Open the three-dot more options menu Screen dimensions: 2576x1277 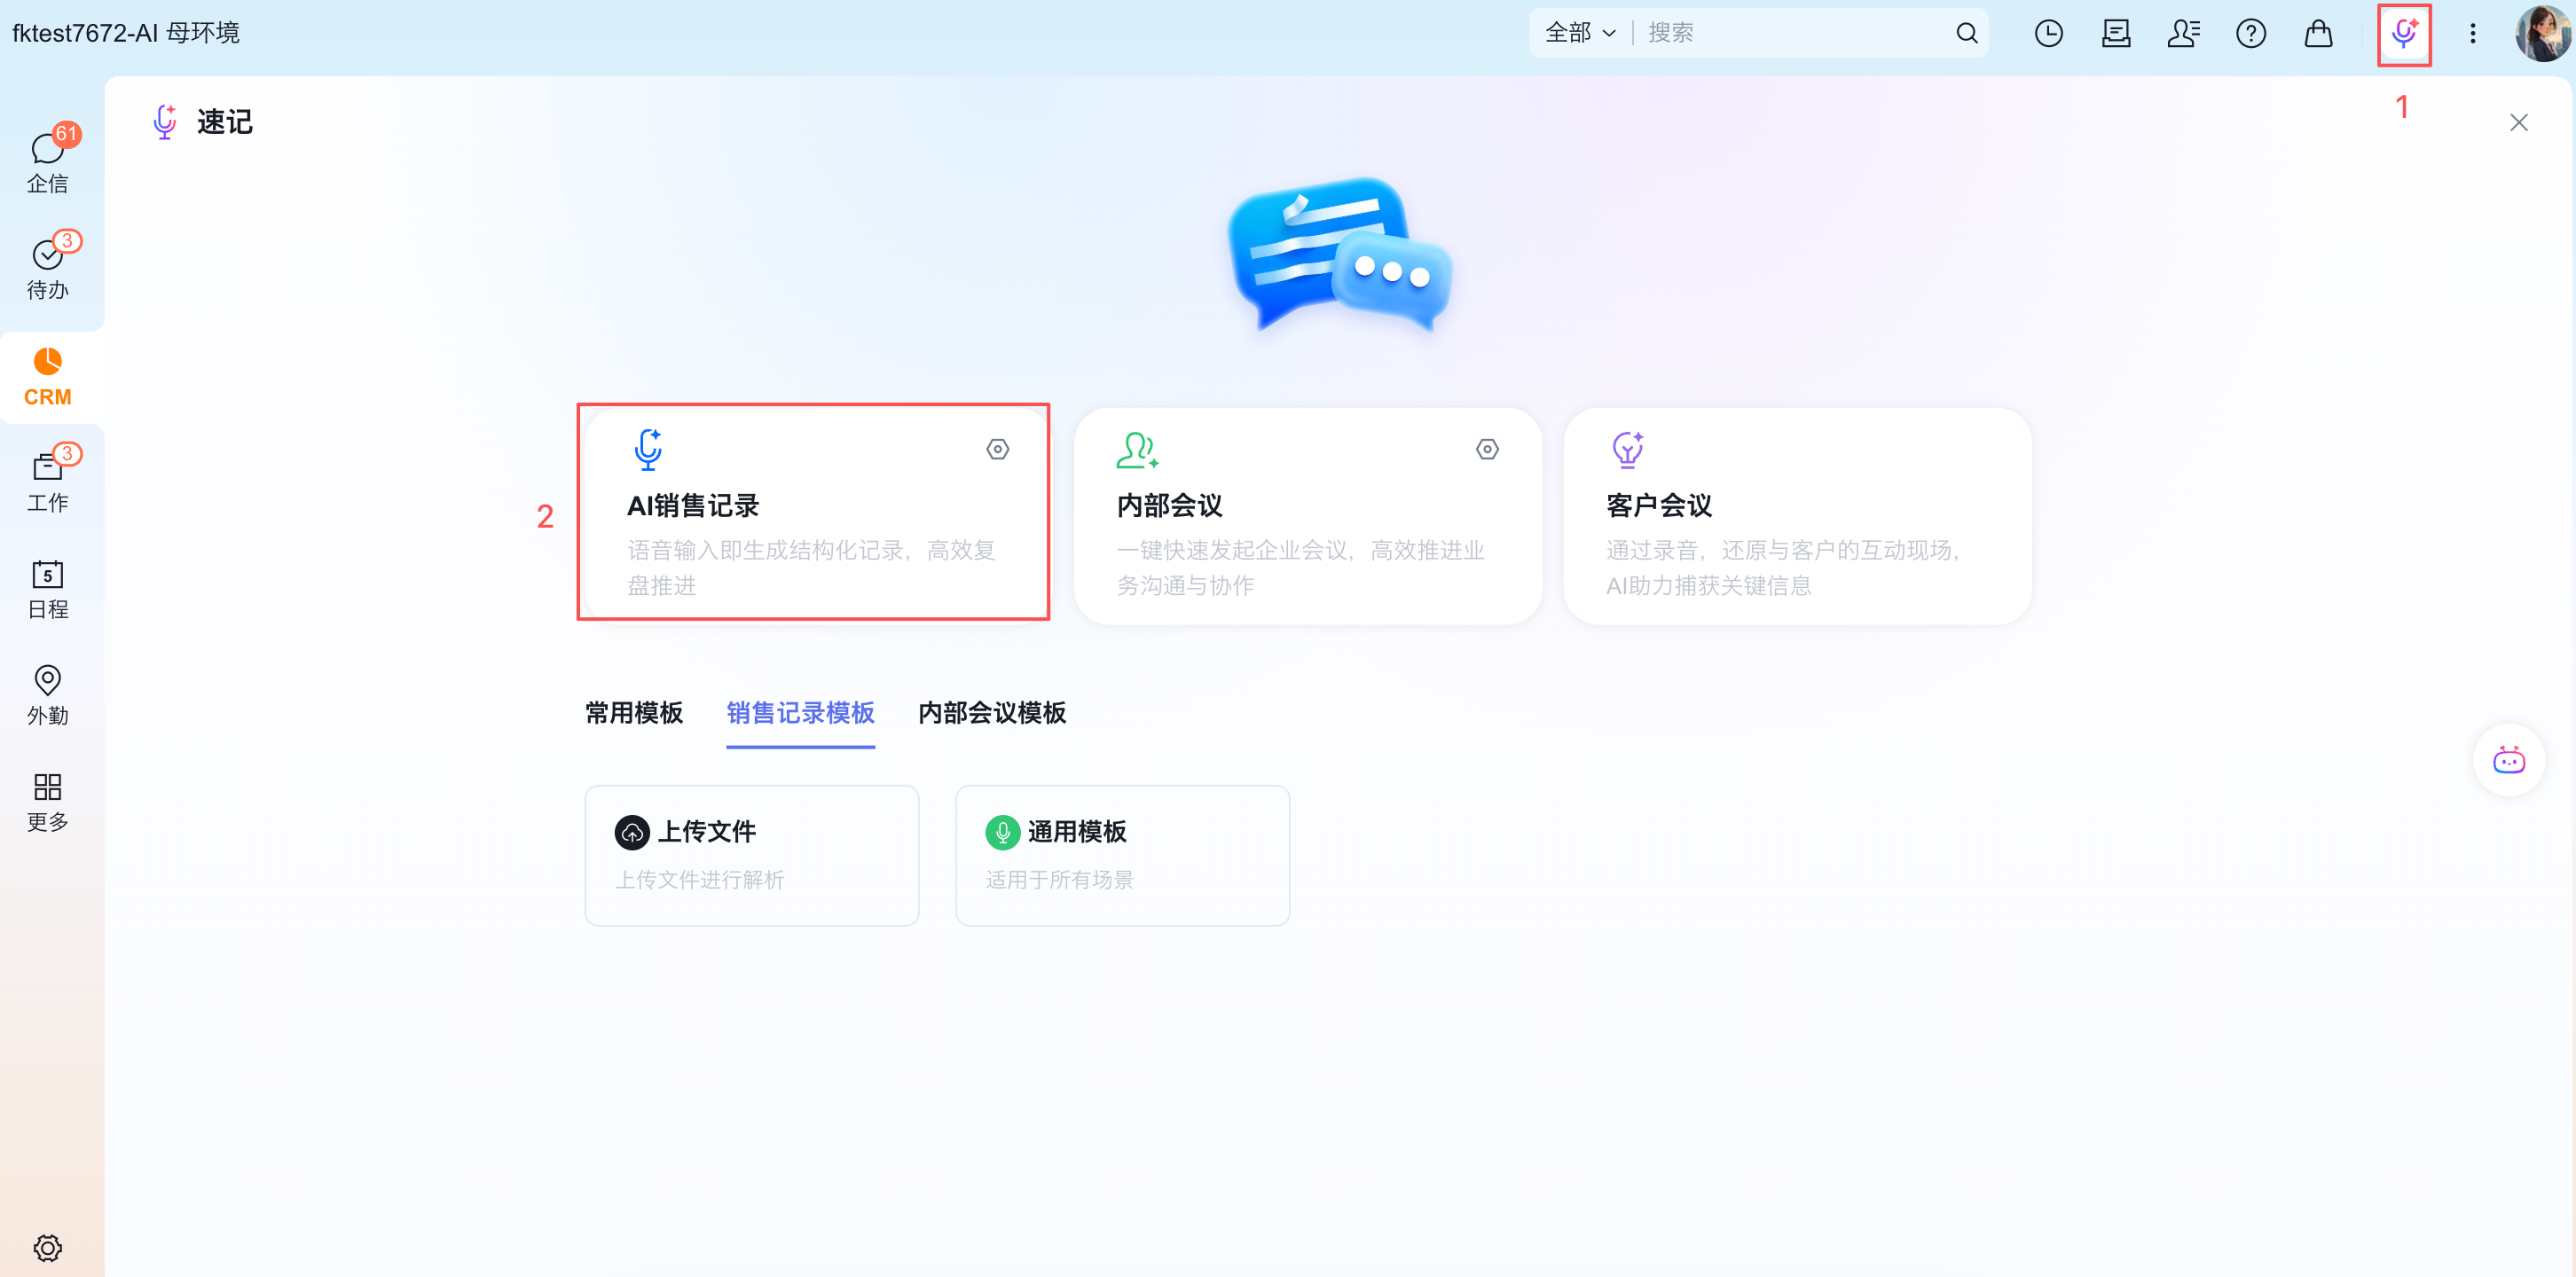click(2472, 34)
